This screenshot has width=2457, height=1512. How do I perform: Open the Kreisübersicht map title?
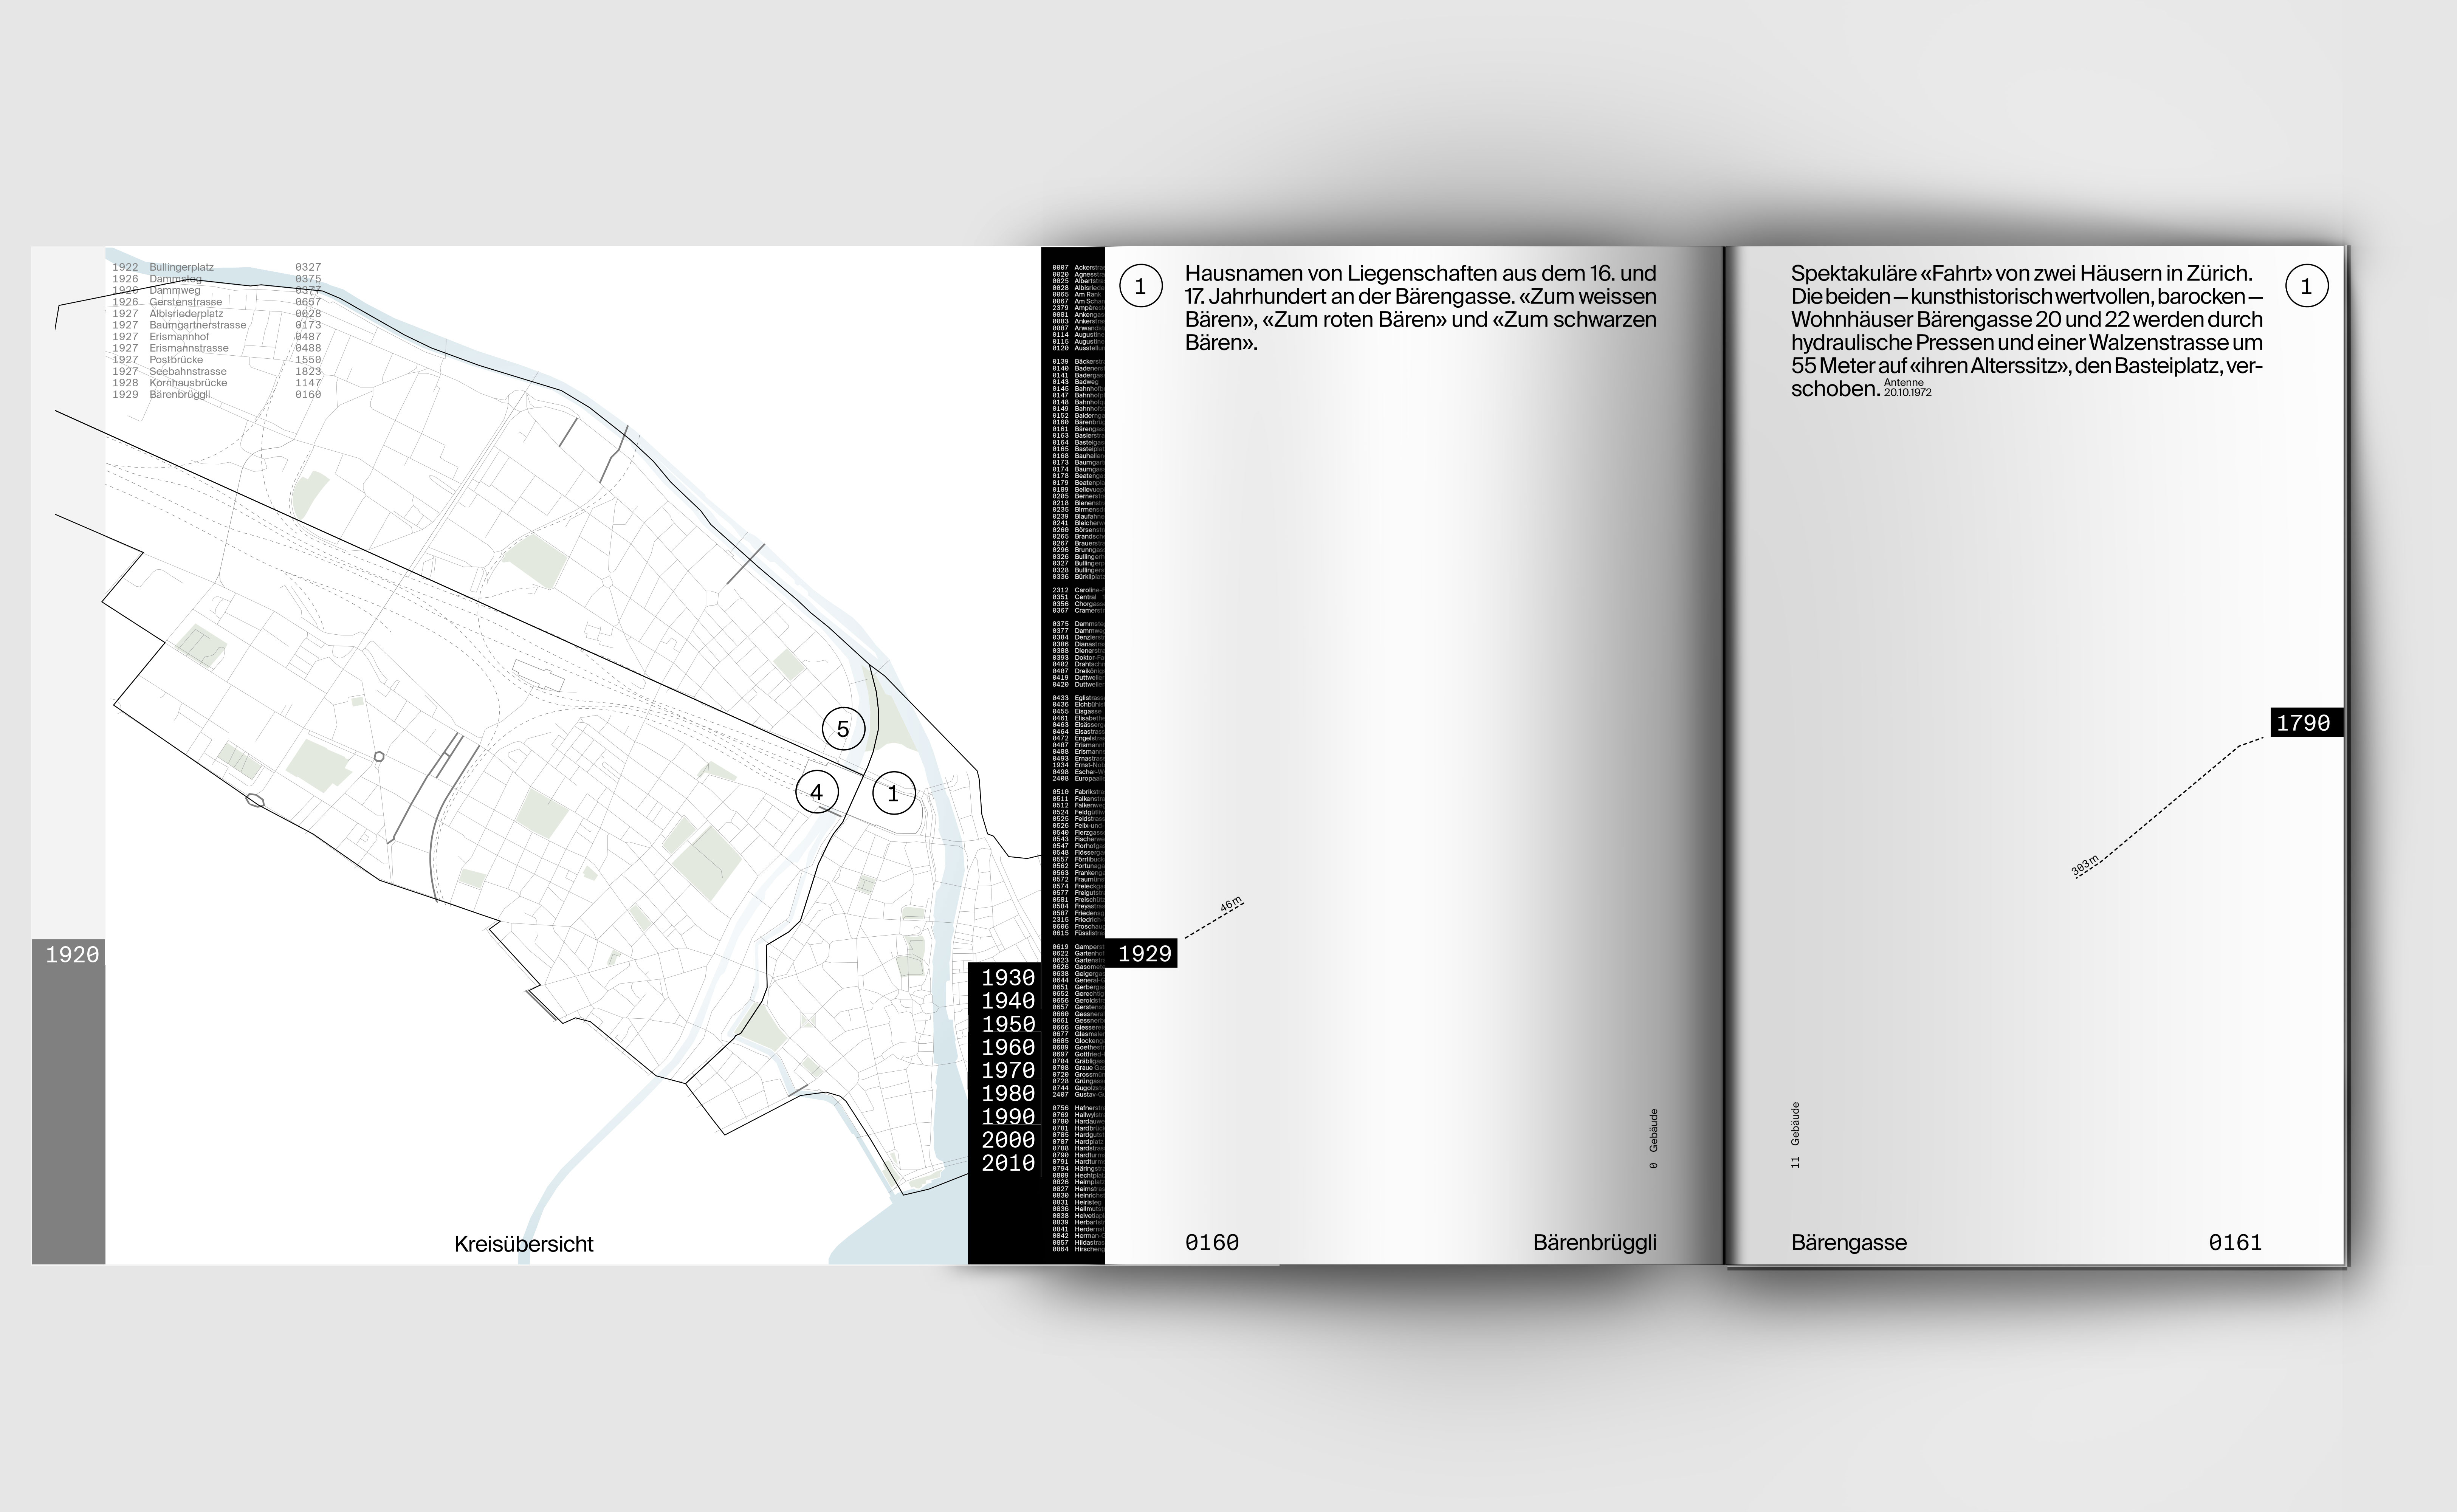523,1244
